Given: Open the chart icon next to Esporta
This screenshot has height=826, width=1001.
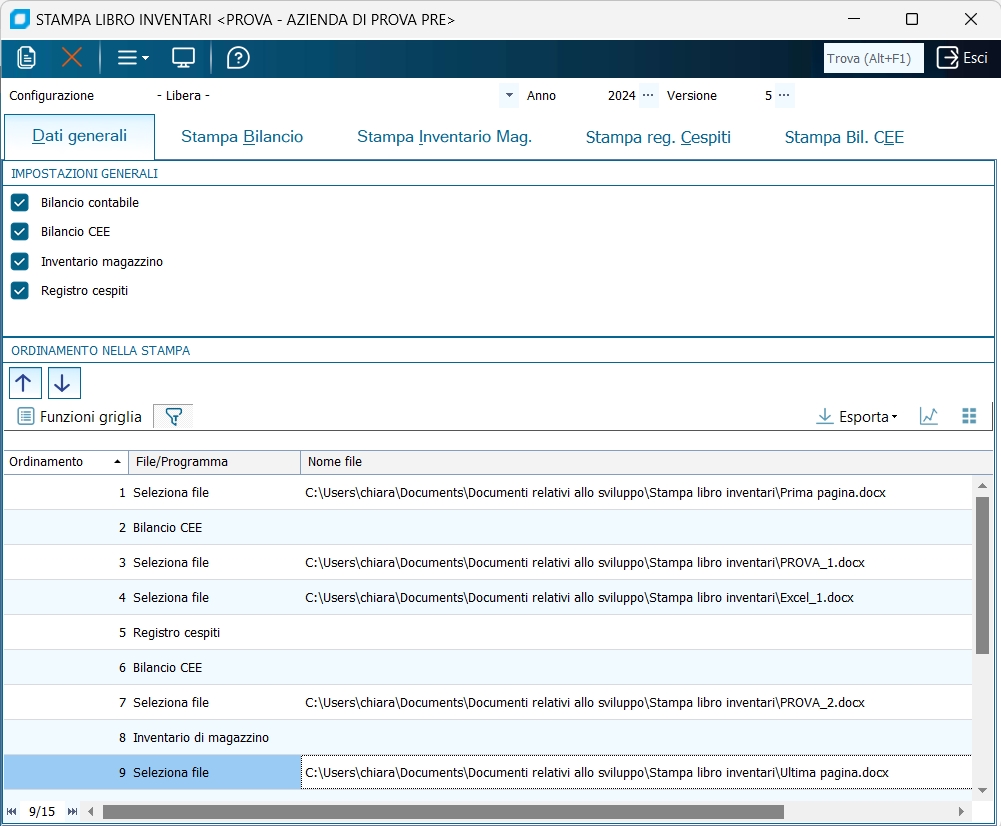Looking at the screenshot, I should coord(929,416).
